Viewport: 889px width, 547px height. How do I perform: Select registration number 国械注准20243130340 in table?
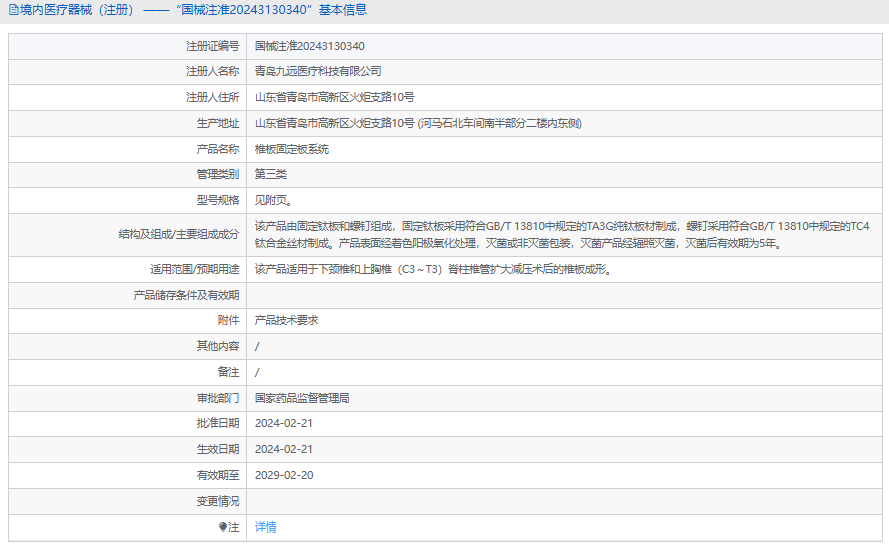tap(309, 46)
